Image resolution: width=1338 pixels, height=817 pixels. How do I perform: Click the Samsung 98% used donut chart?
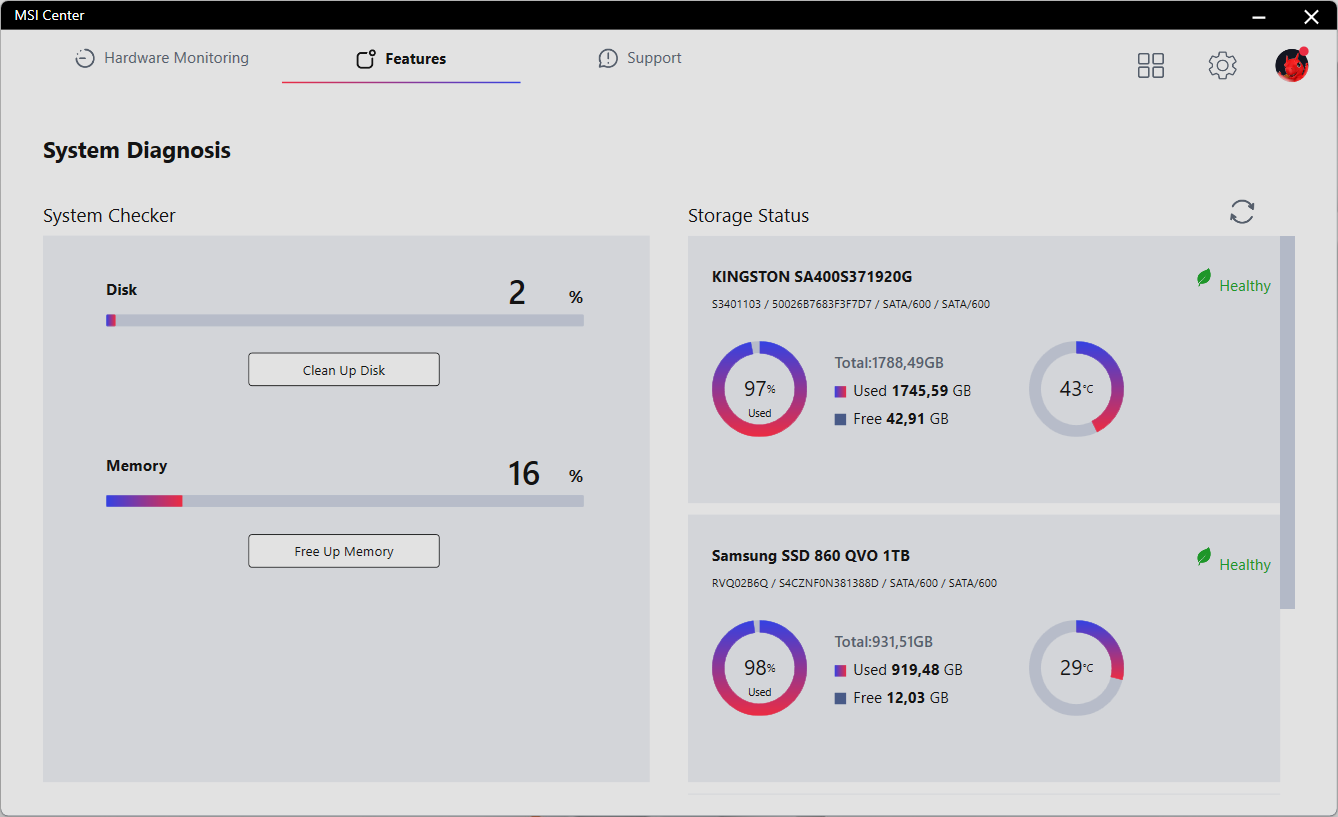tap(760, 668)
